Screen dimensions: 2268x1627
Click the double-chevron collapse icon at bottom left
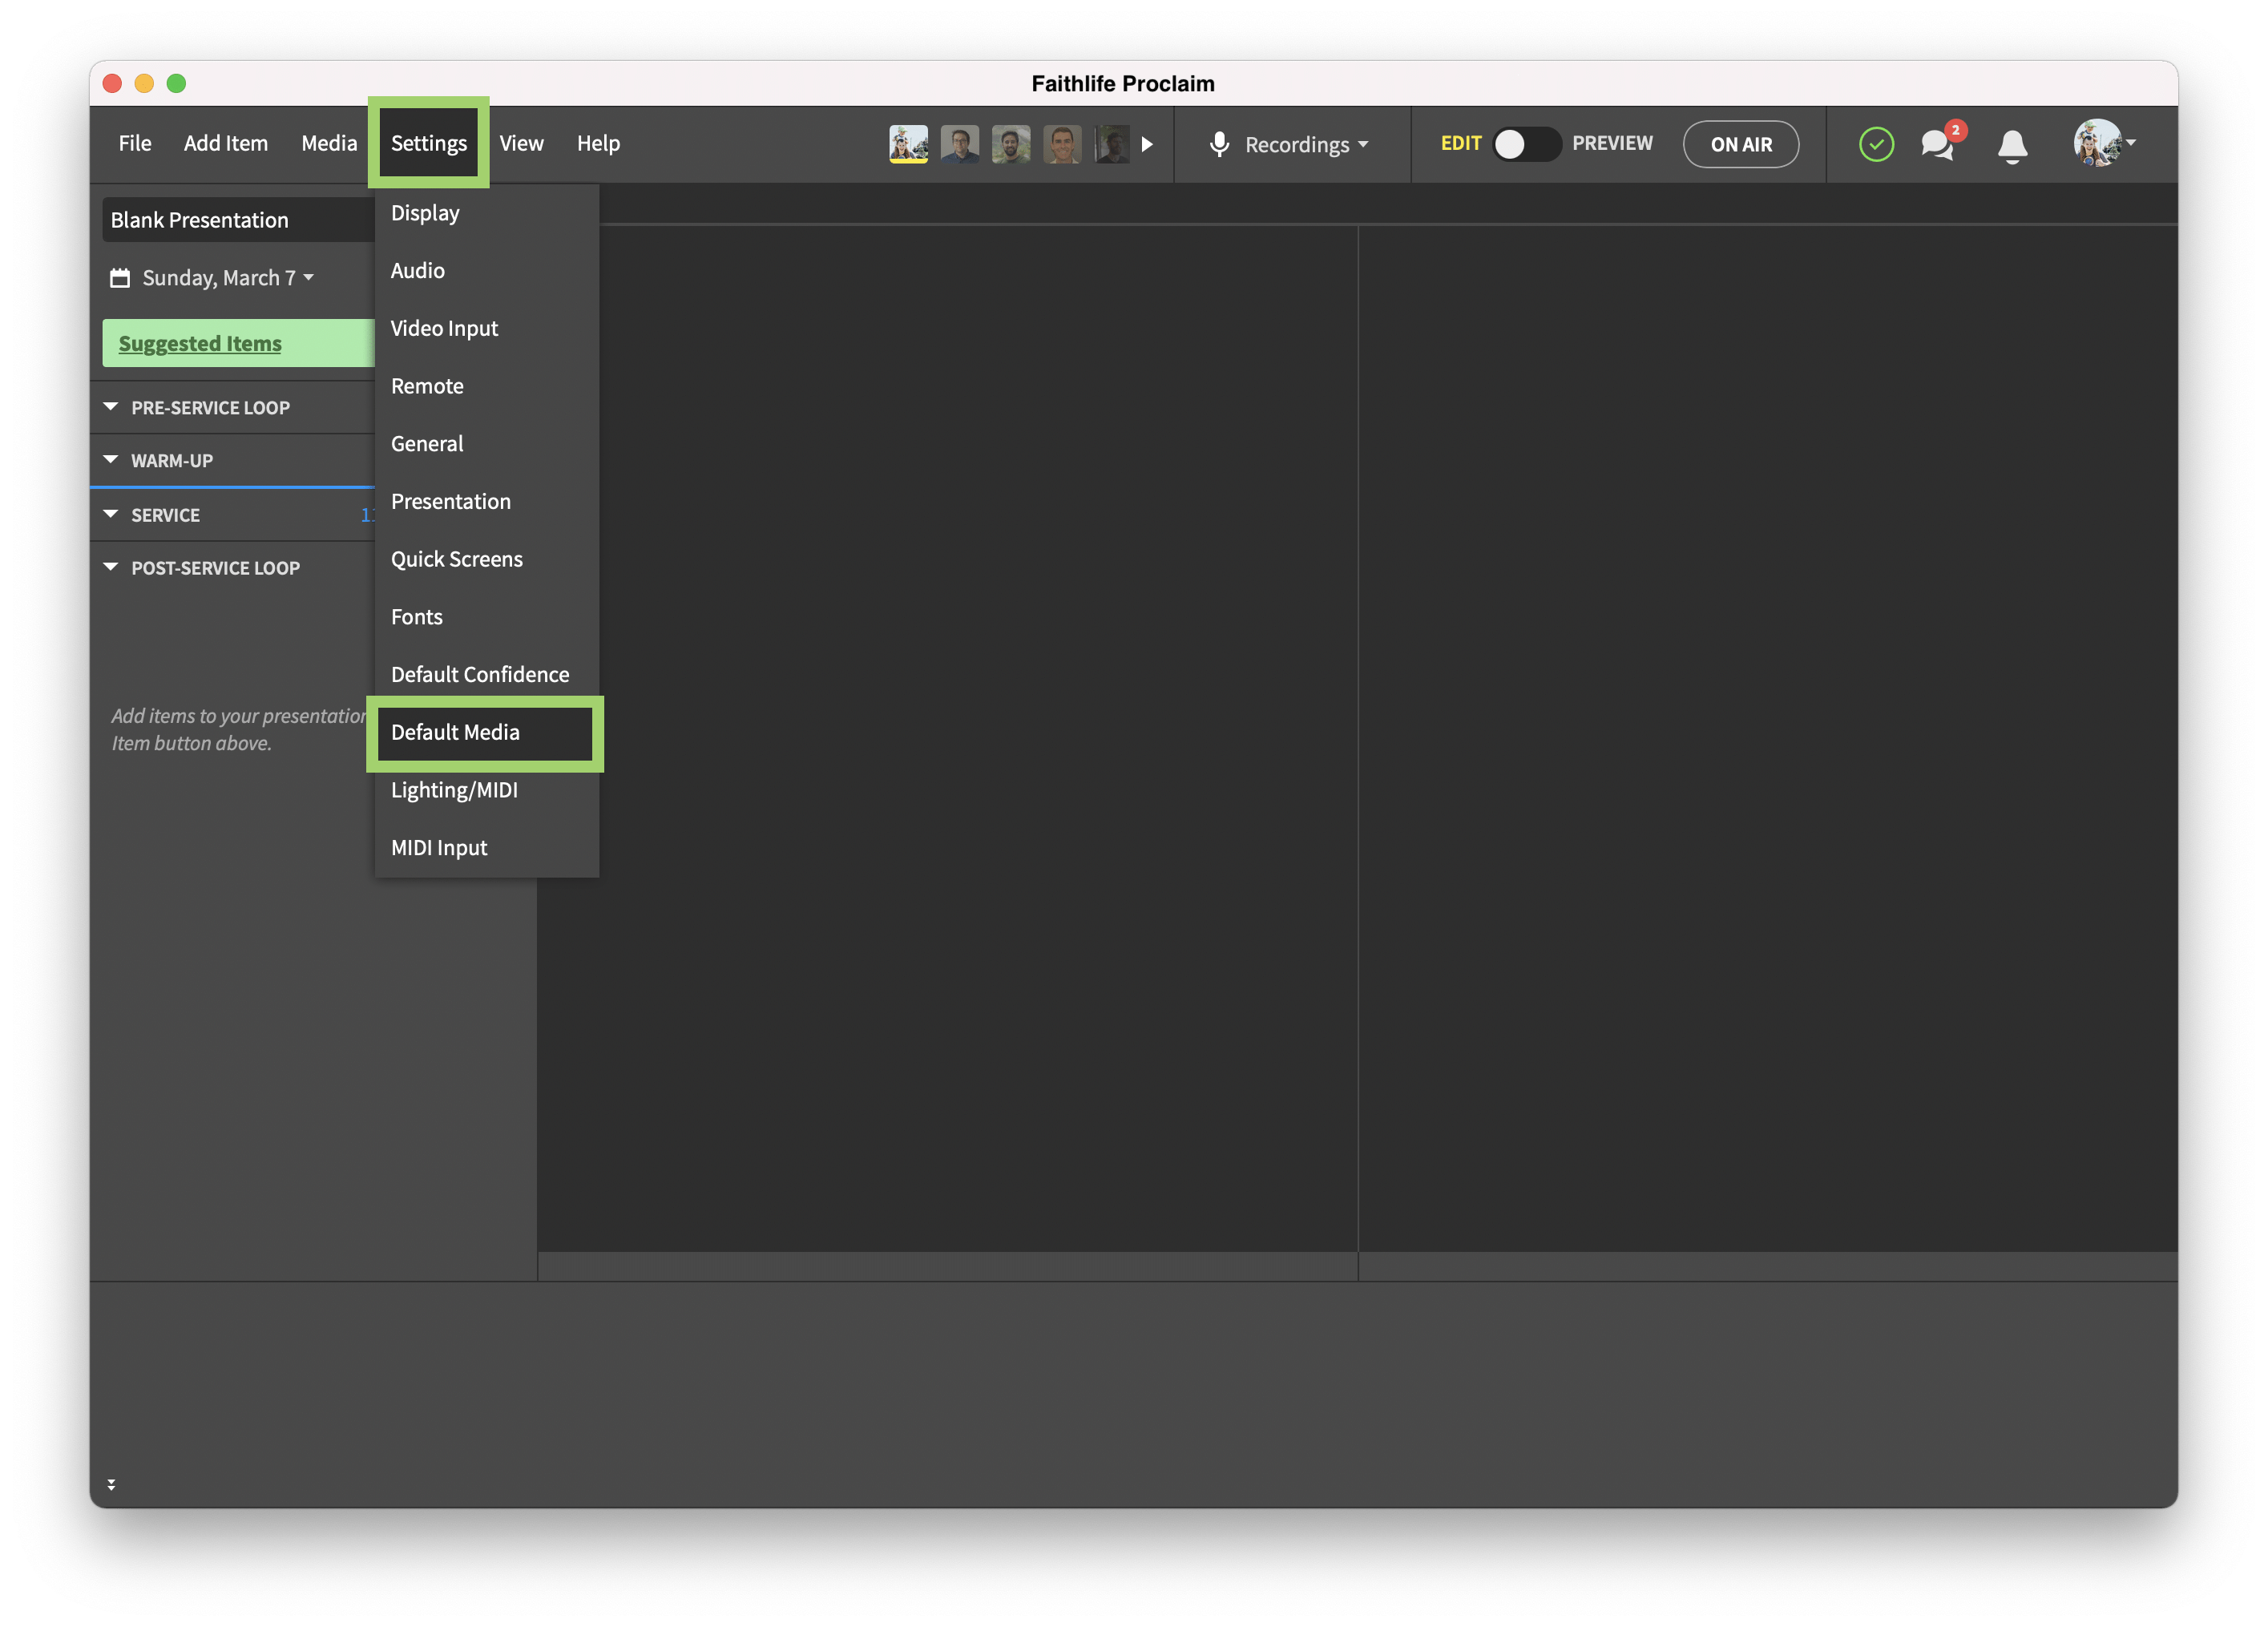[111, 1485]
